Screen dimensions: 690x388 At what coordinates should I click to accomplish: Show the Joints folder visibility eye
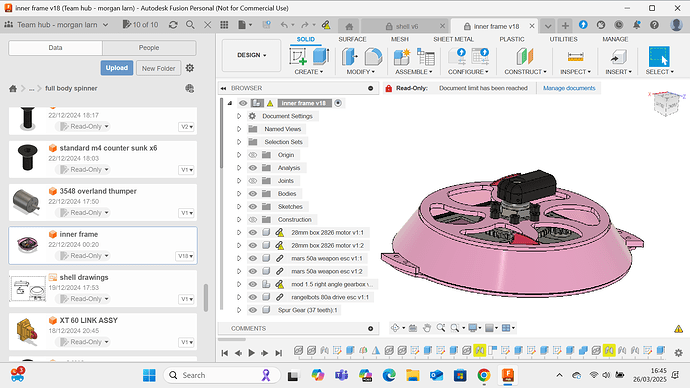click(x=253, y=181)
